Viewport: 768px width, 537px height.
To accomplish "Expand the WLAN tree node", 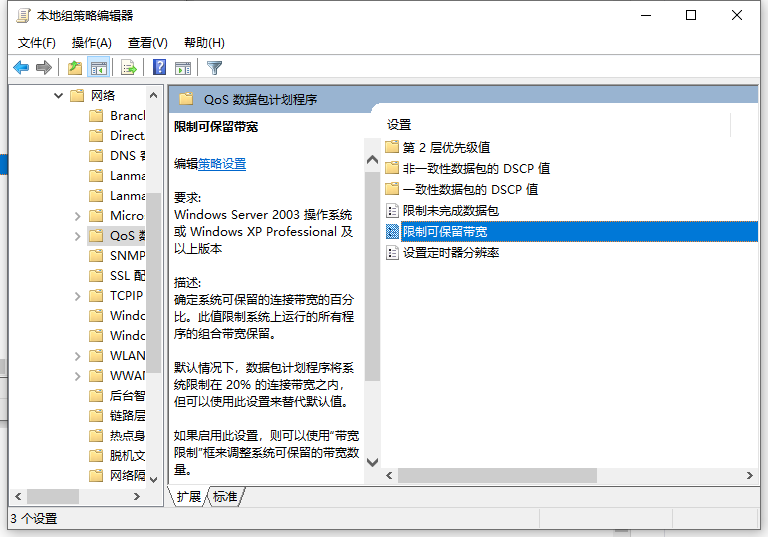I will click(x=77, y=356).
